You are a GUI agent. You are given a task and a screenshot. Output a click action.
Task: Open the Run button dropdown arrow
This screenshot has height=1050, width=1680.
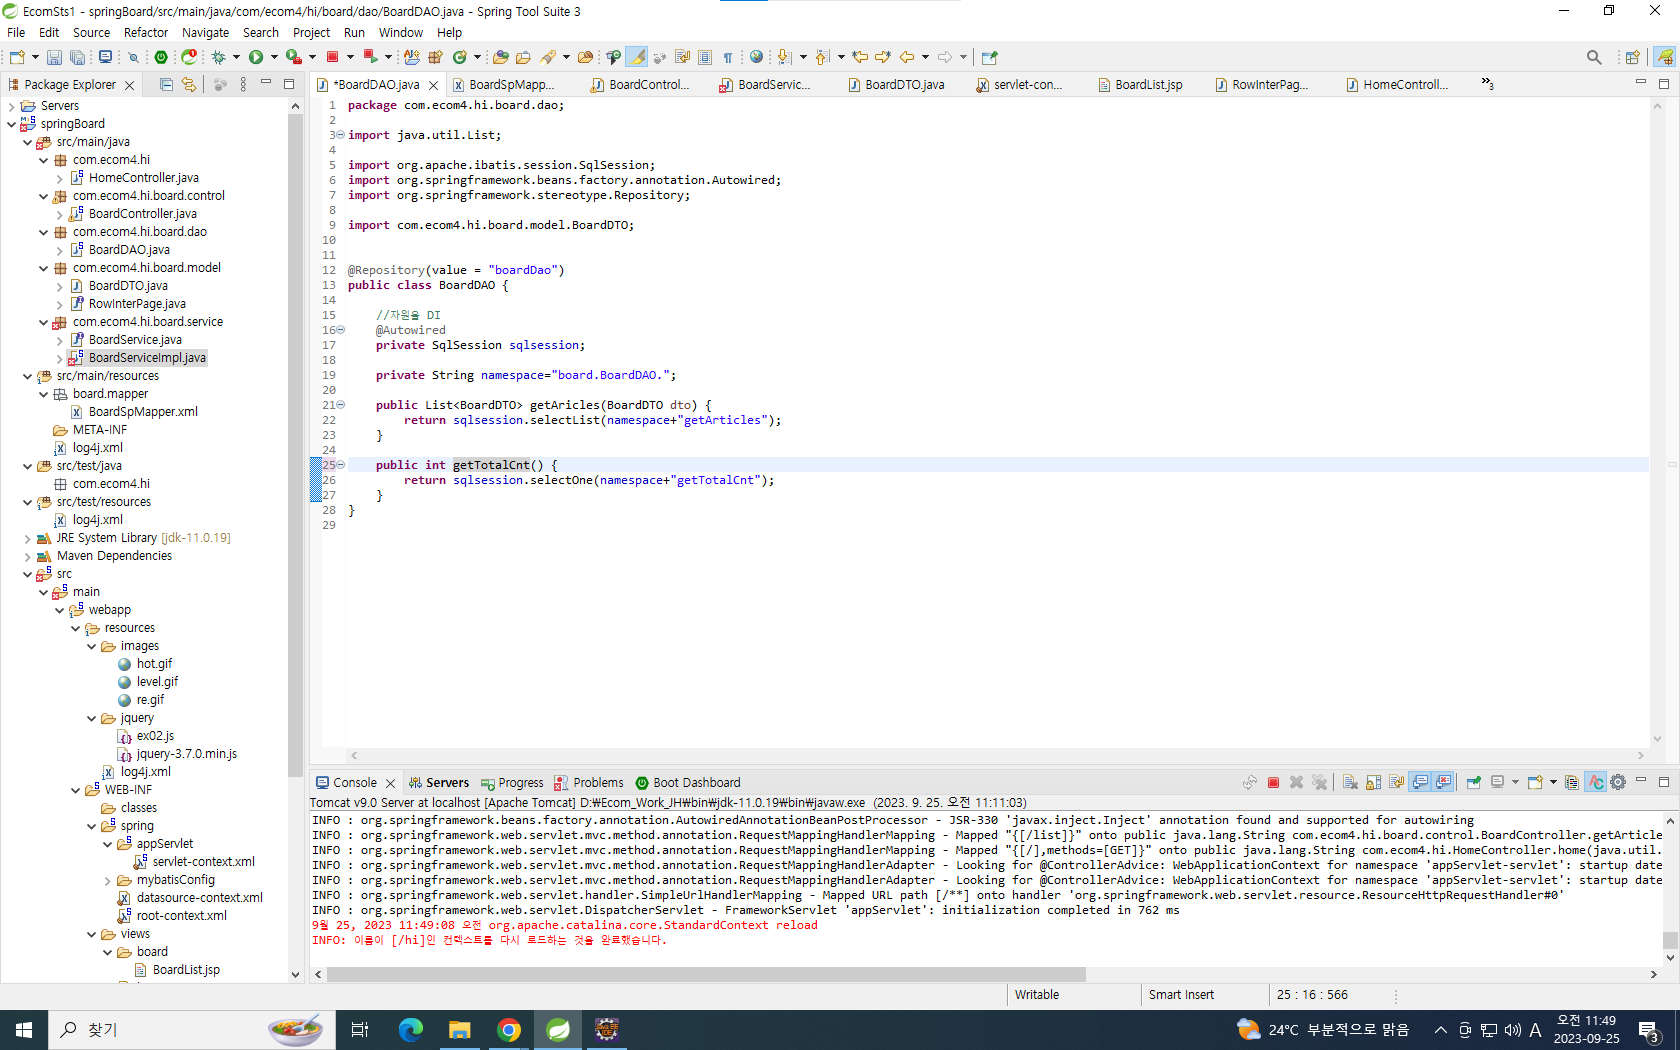pos(274,57)
